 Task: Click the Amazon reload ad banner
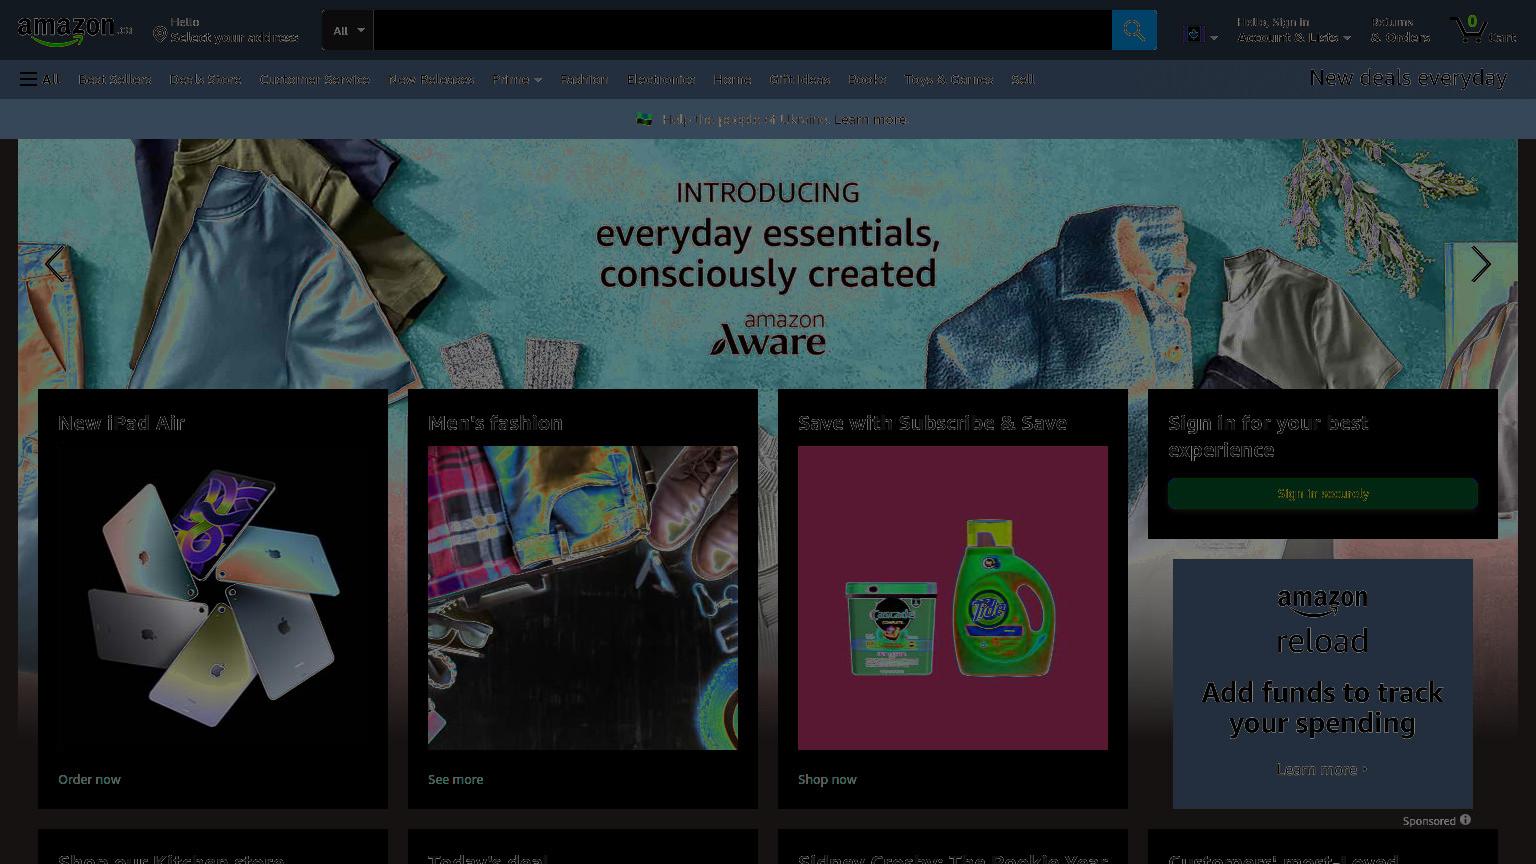pyautogui.click(x=1323, y=684)
